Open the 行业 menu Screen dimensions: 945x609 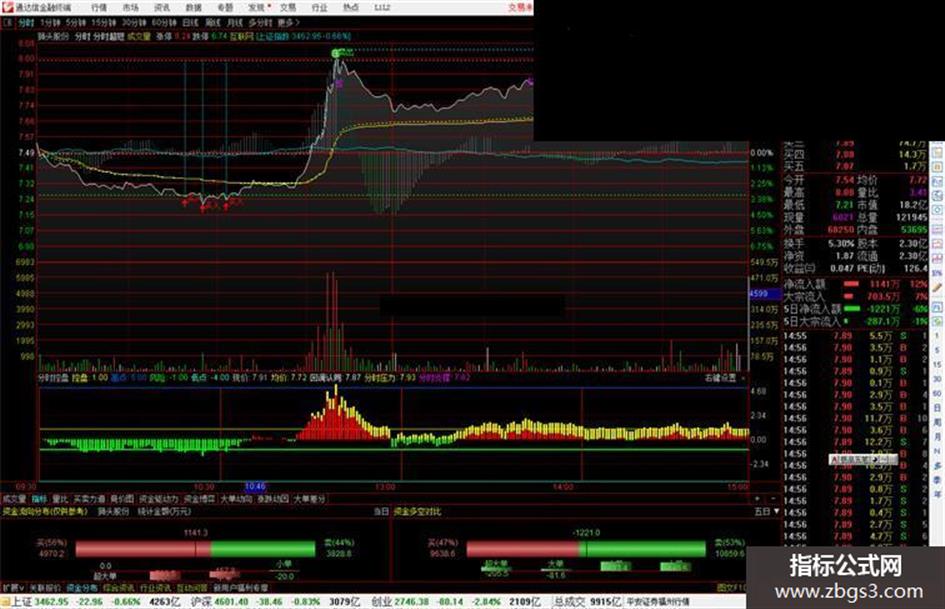tap(319, 8)
